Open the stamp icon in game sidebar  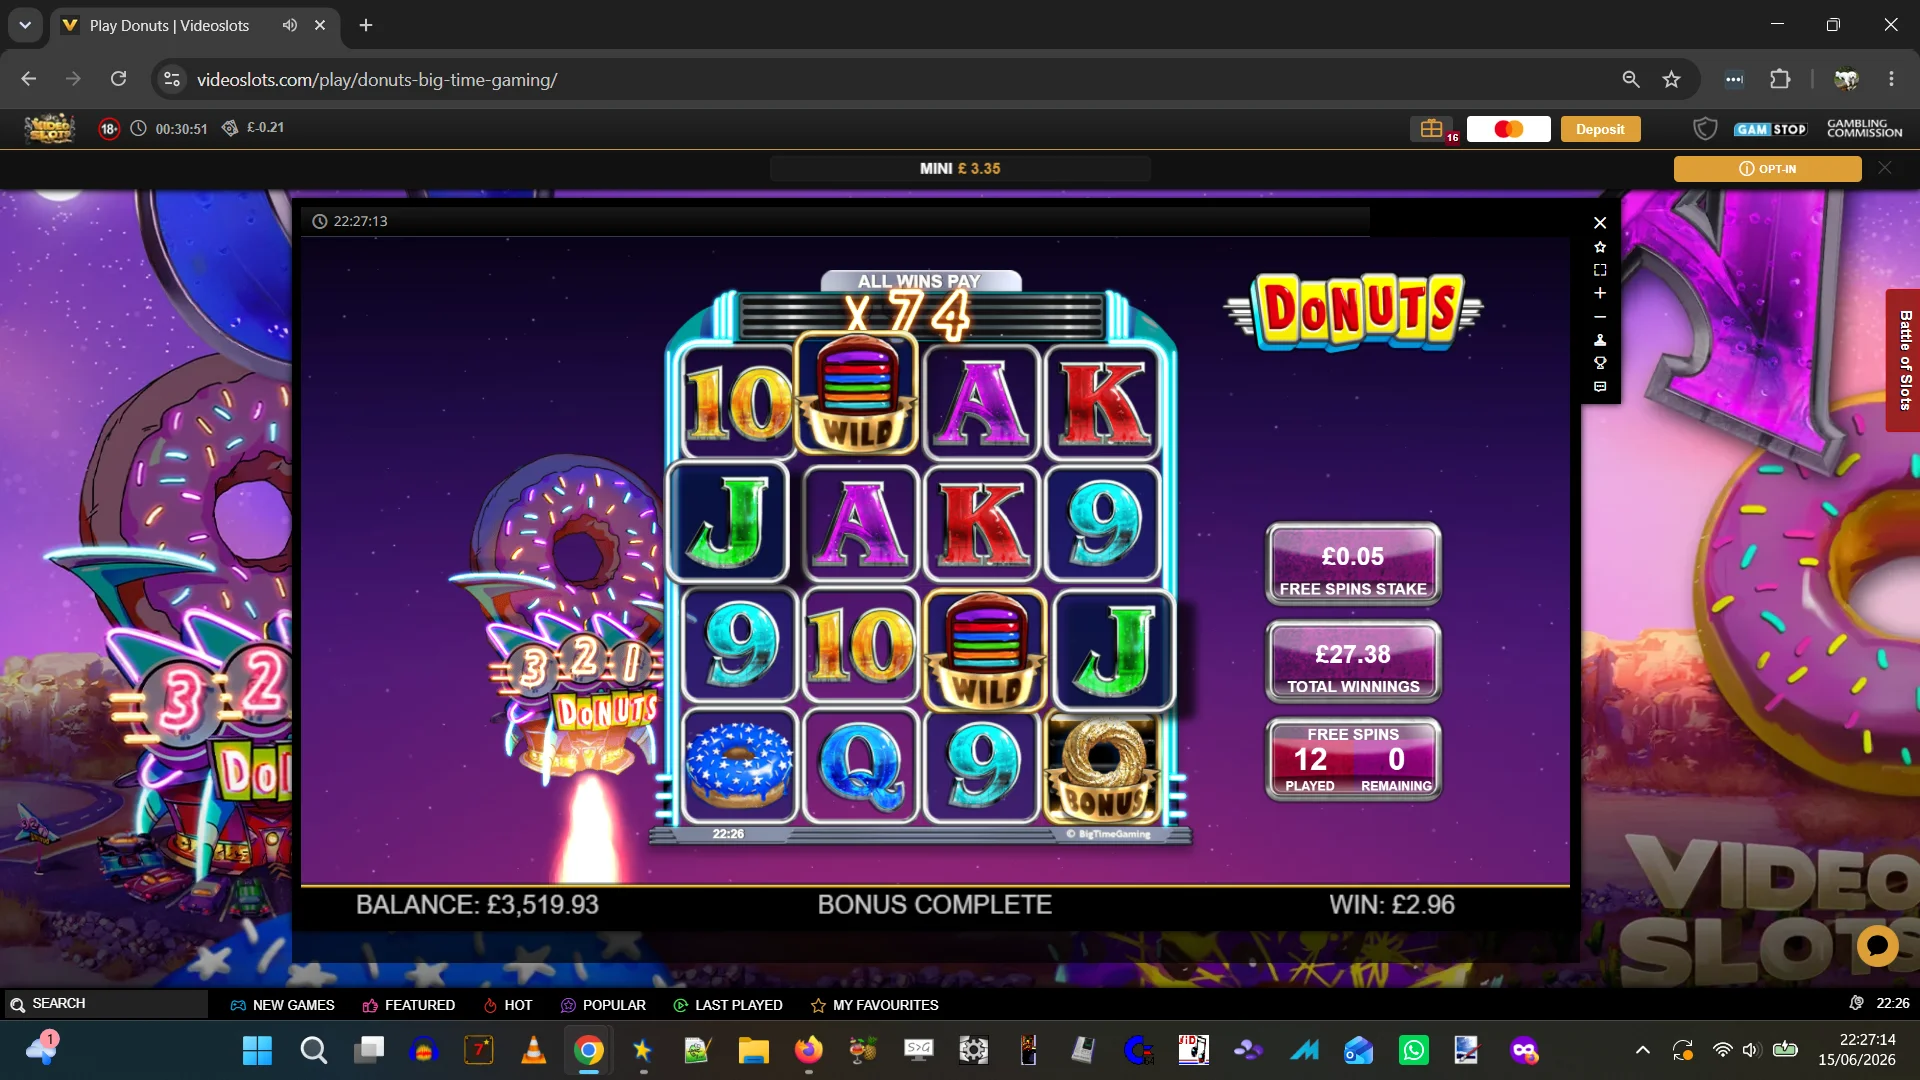tap(1600, 340)
